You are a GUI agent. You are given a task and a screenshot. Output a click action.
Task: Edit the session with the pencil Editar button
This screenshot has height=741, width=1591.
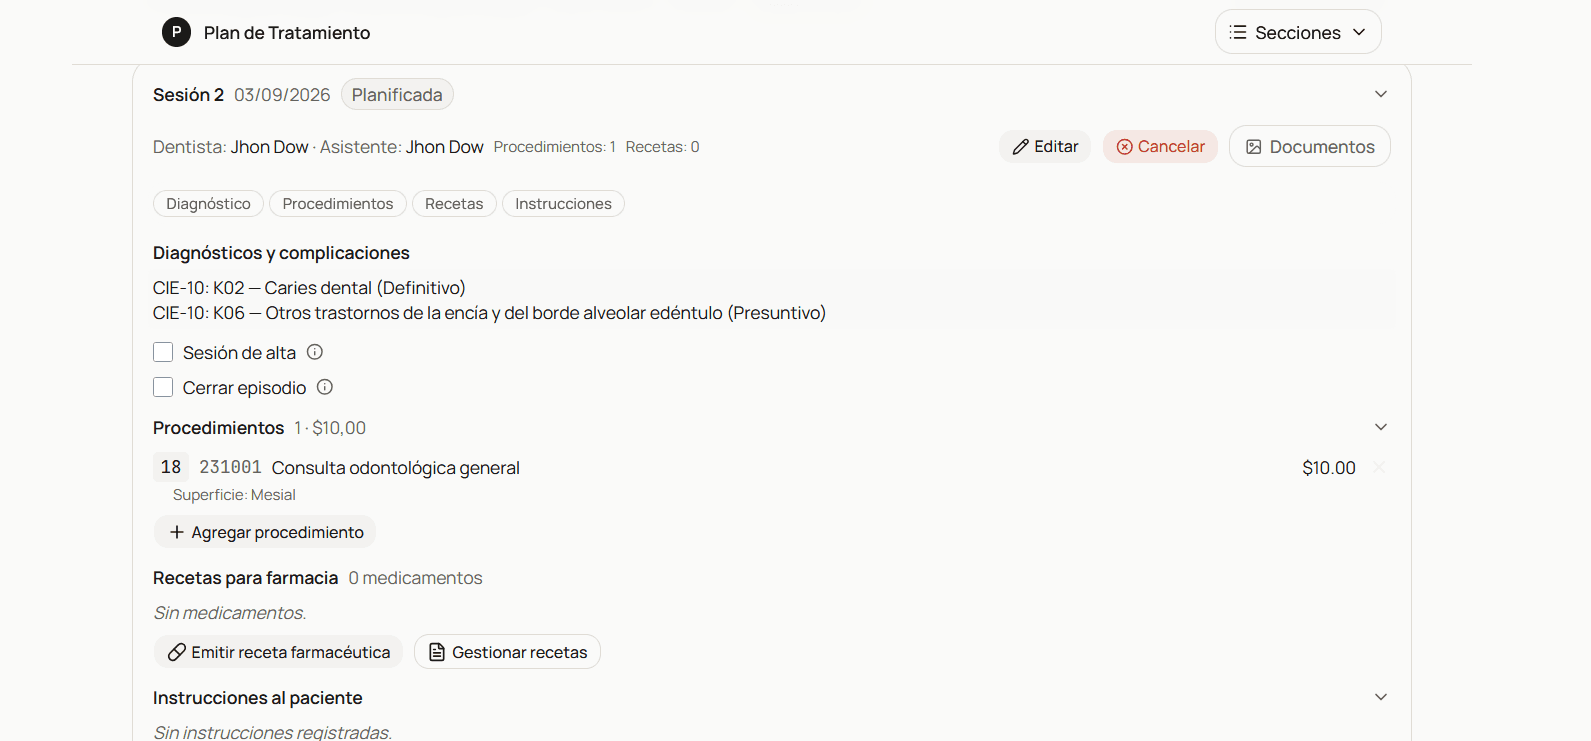click(x=1045, y=146)
